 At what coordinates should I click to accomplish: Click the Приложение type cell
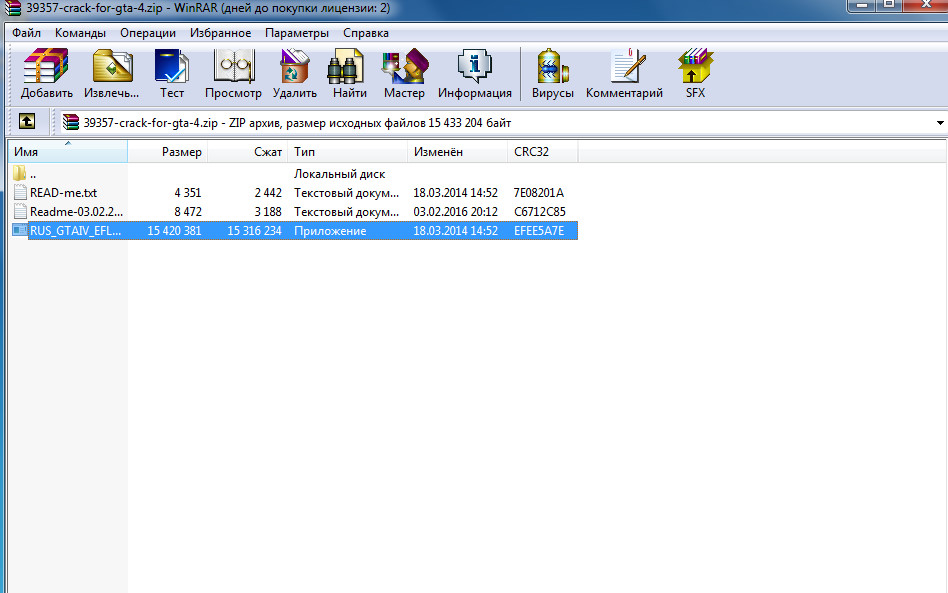pyautogui.click(x=330, y=231)
